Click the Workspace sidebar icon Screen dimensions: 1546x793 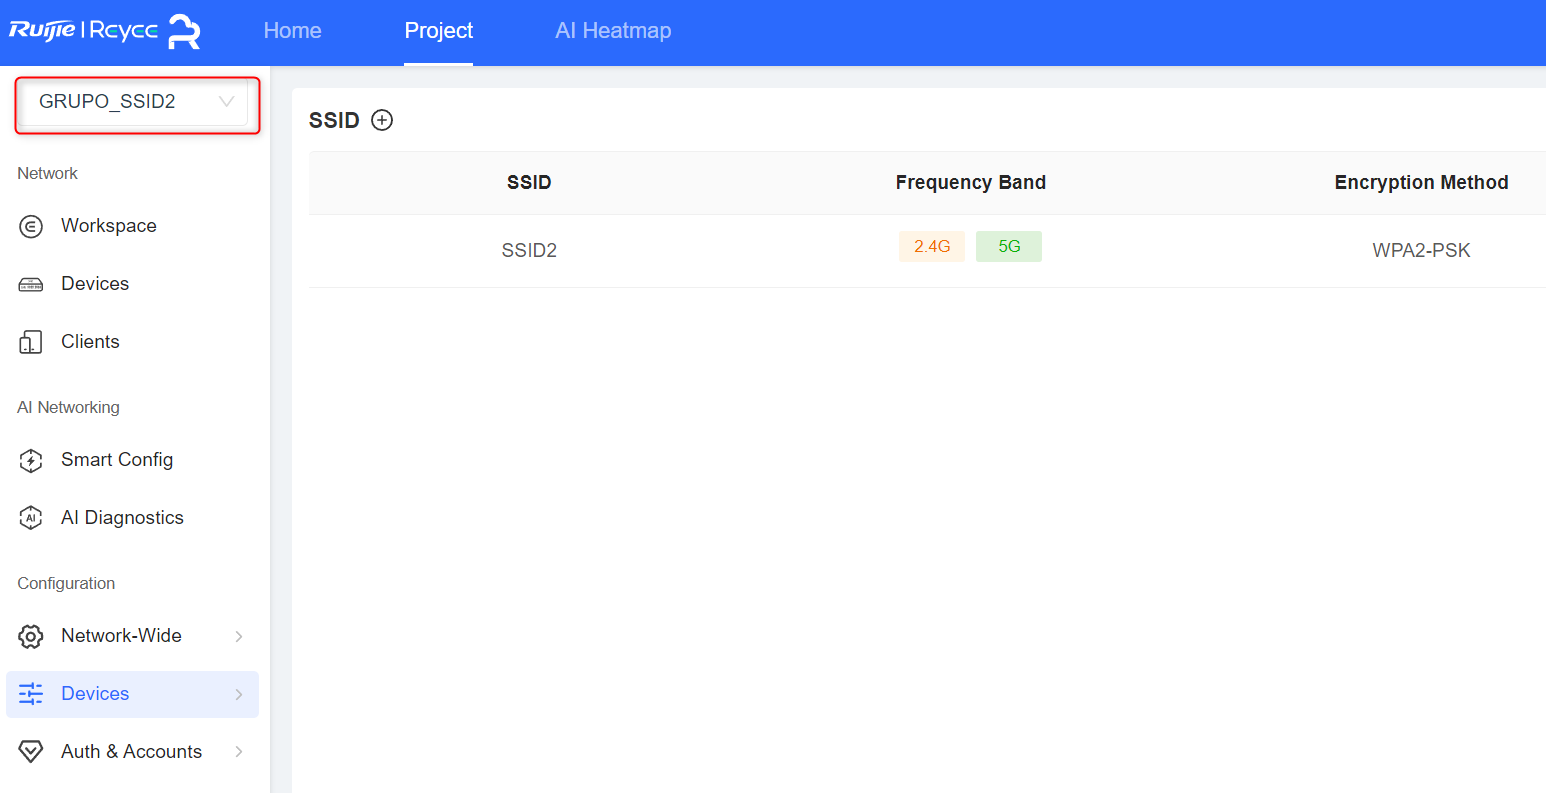point(31,226)
